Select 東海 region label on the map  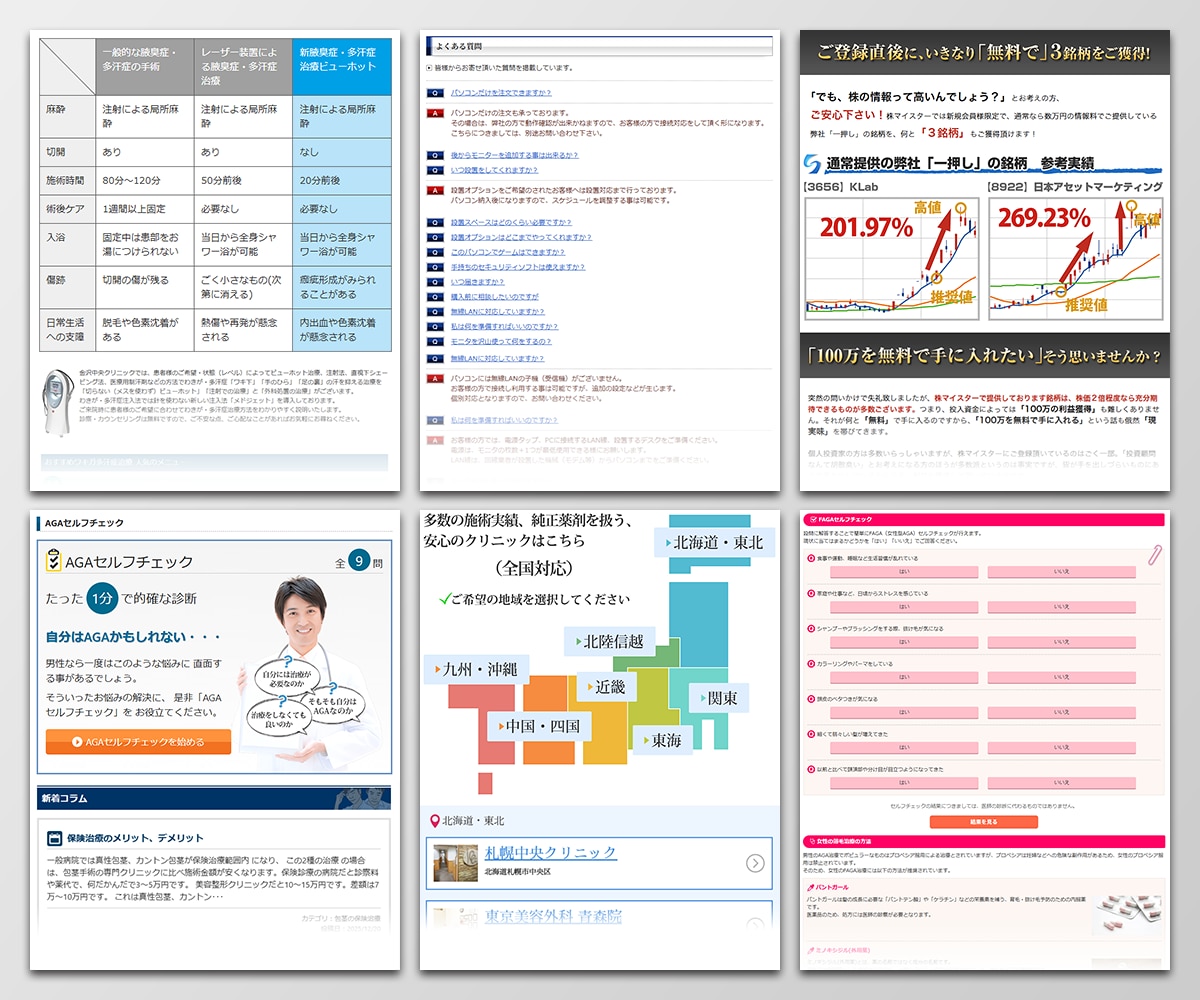pos(661,741)
